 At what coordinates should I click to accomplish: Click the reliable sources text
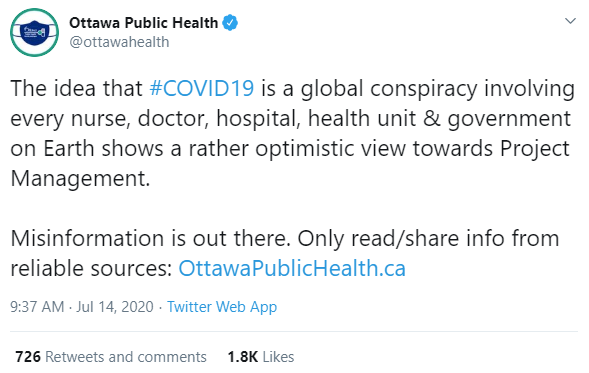pyautogui.click(x=91, y=268)
